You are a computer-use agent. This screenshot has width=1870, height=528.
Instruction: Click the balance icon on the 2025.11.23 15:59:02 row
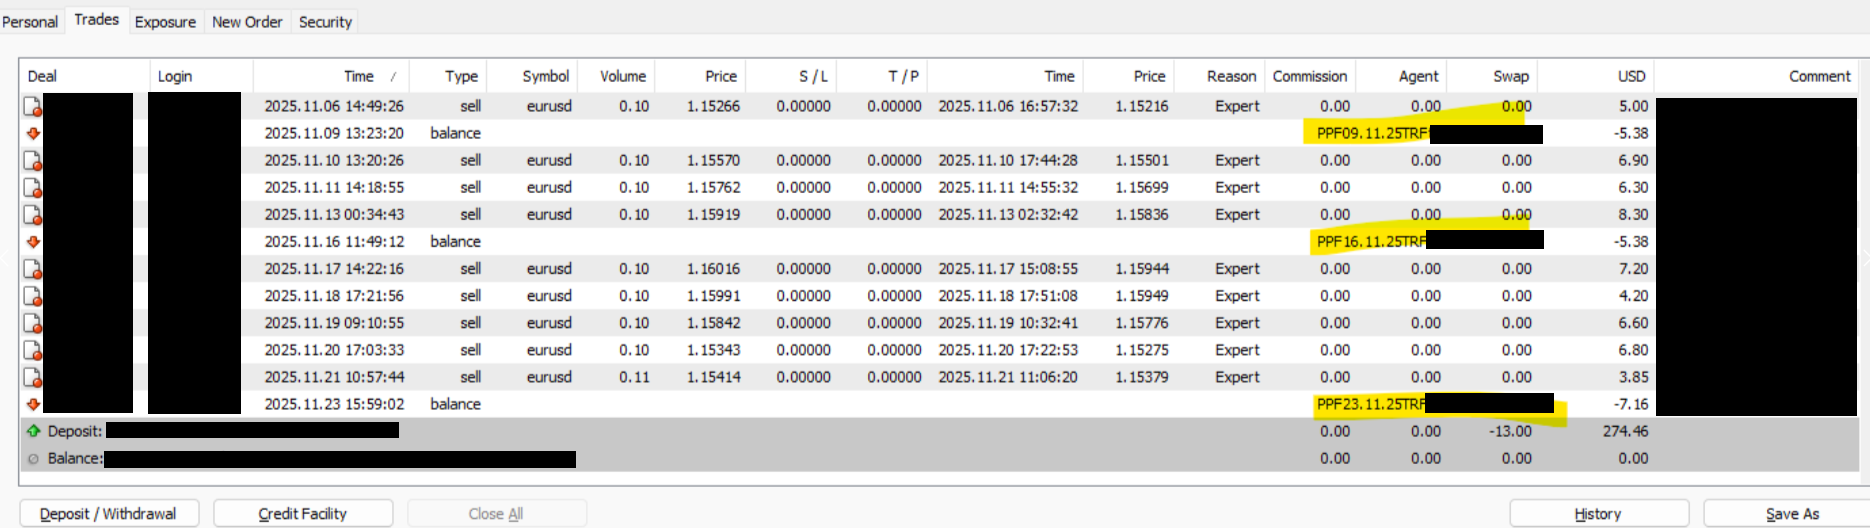pos(33,404)
